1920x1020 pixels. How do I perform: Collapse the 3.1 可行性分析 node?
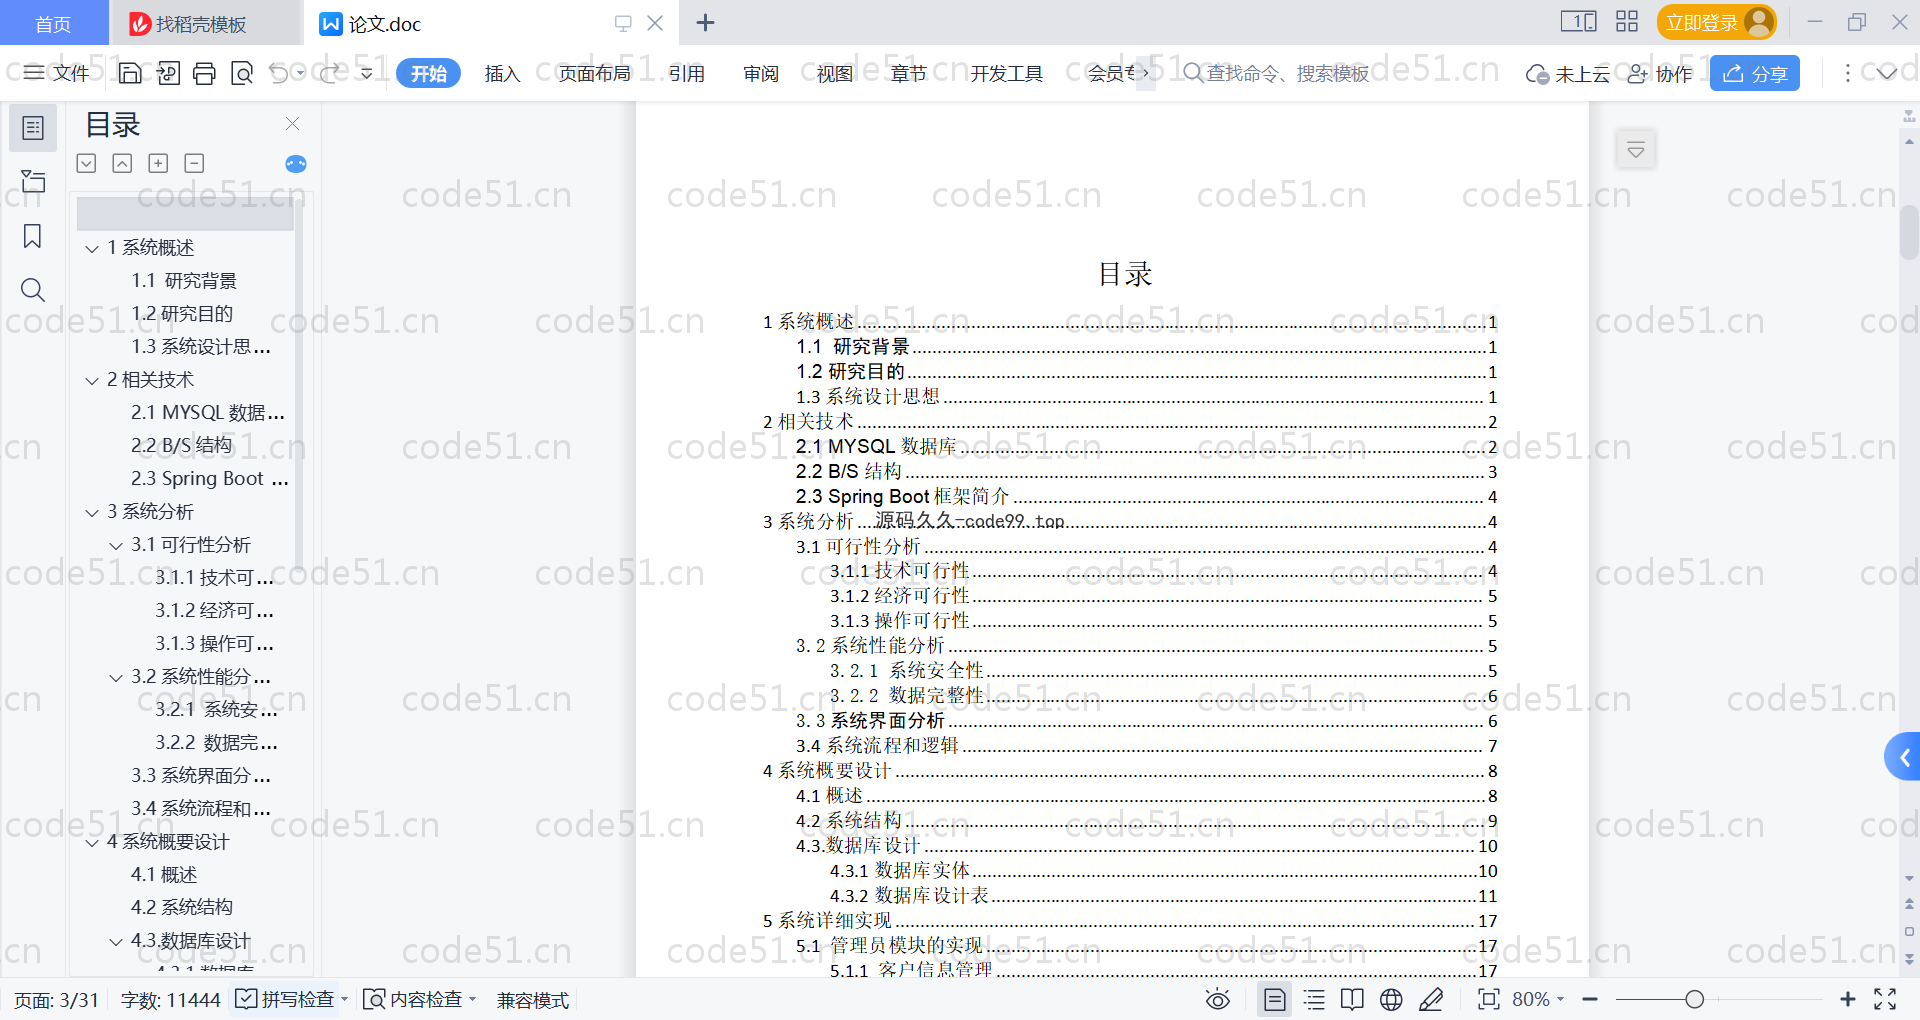[x=116, y=545]
